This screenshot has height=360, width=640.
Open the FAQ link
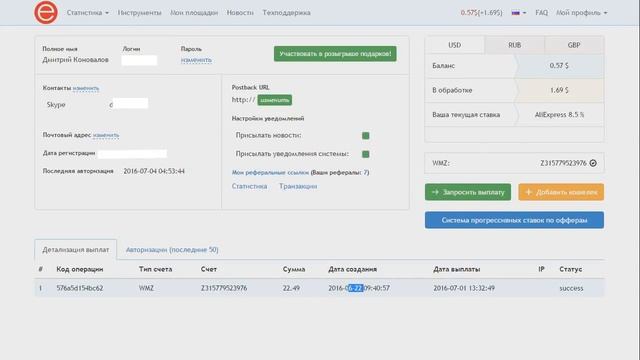pos(541,13)
